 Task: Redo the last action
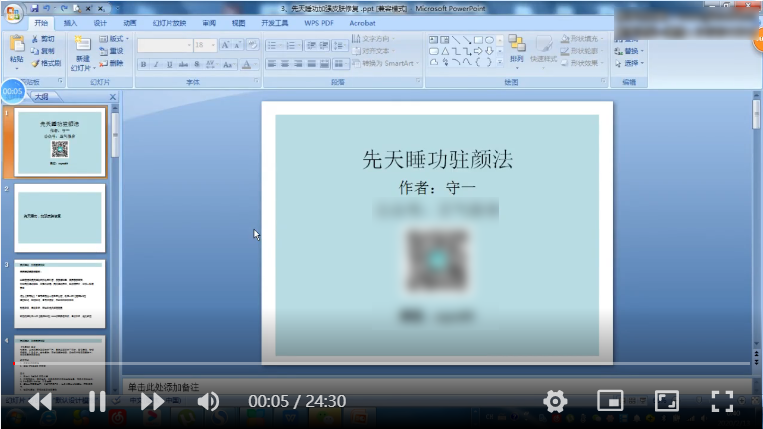coord(64,8)
